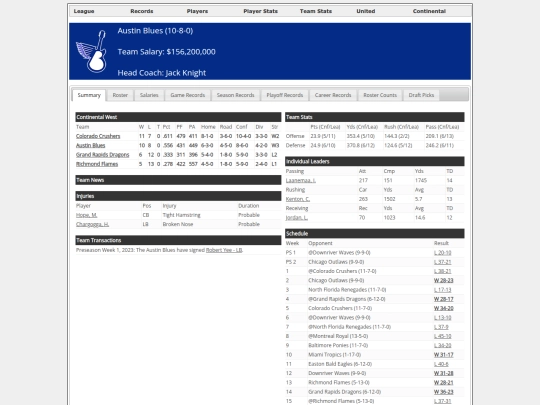
Task: Open injured player Chargogga, H. profile
Action: point(92,224)
